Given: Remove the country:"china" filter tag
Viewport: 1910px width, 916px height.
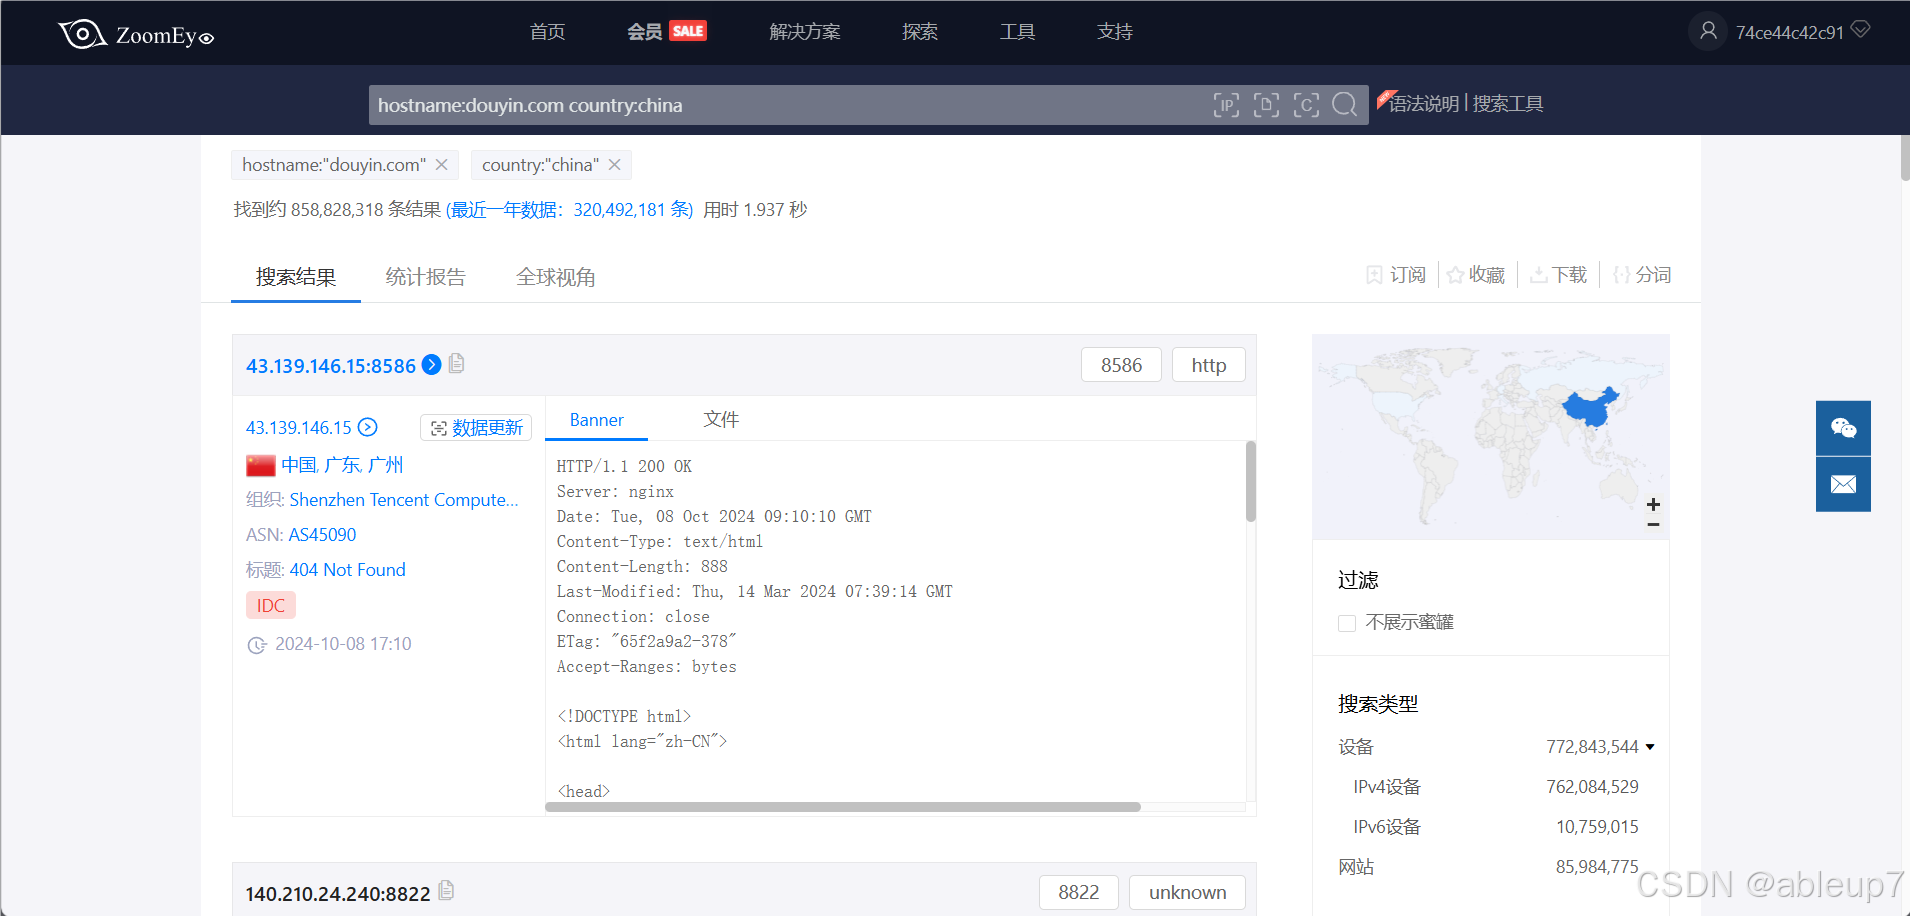Looking at the screenshot, I should 614,165.
